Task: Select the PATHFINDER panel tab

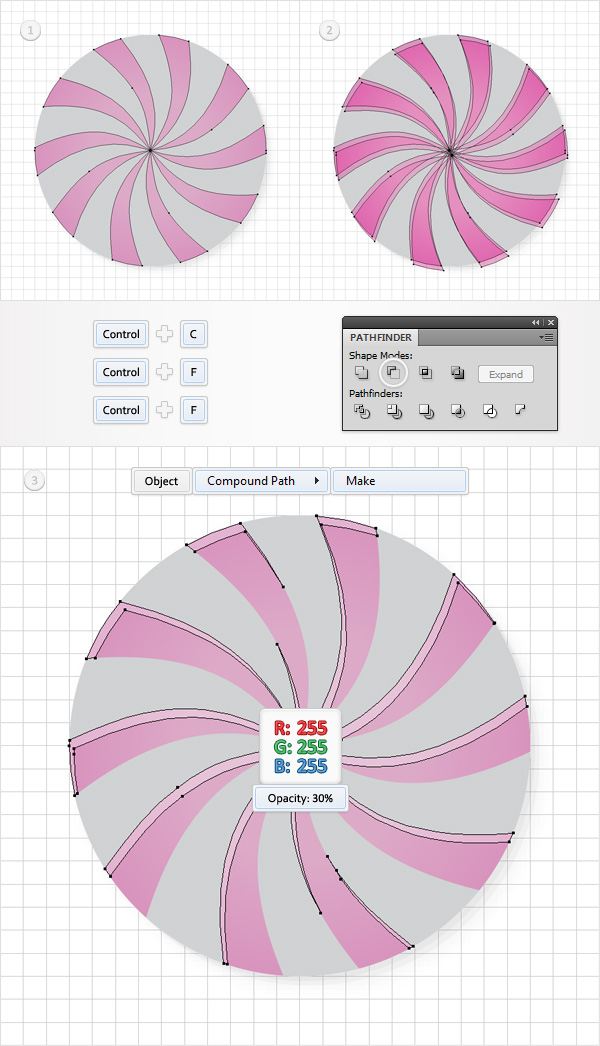Action: click(x=380, y=338)
